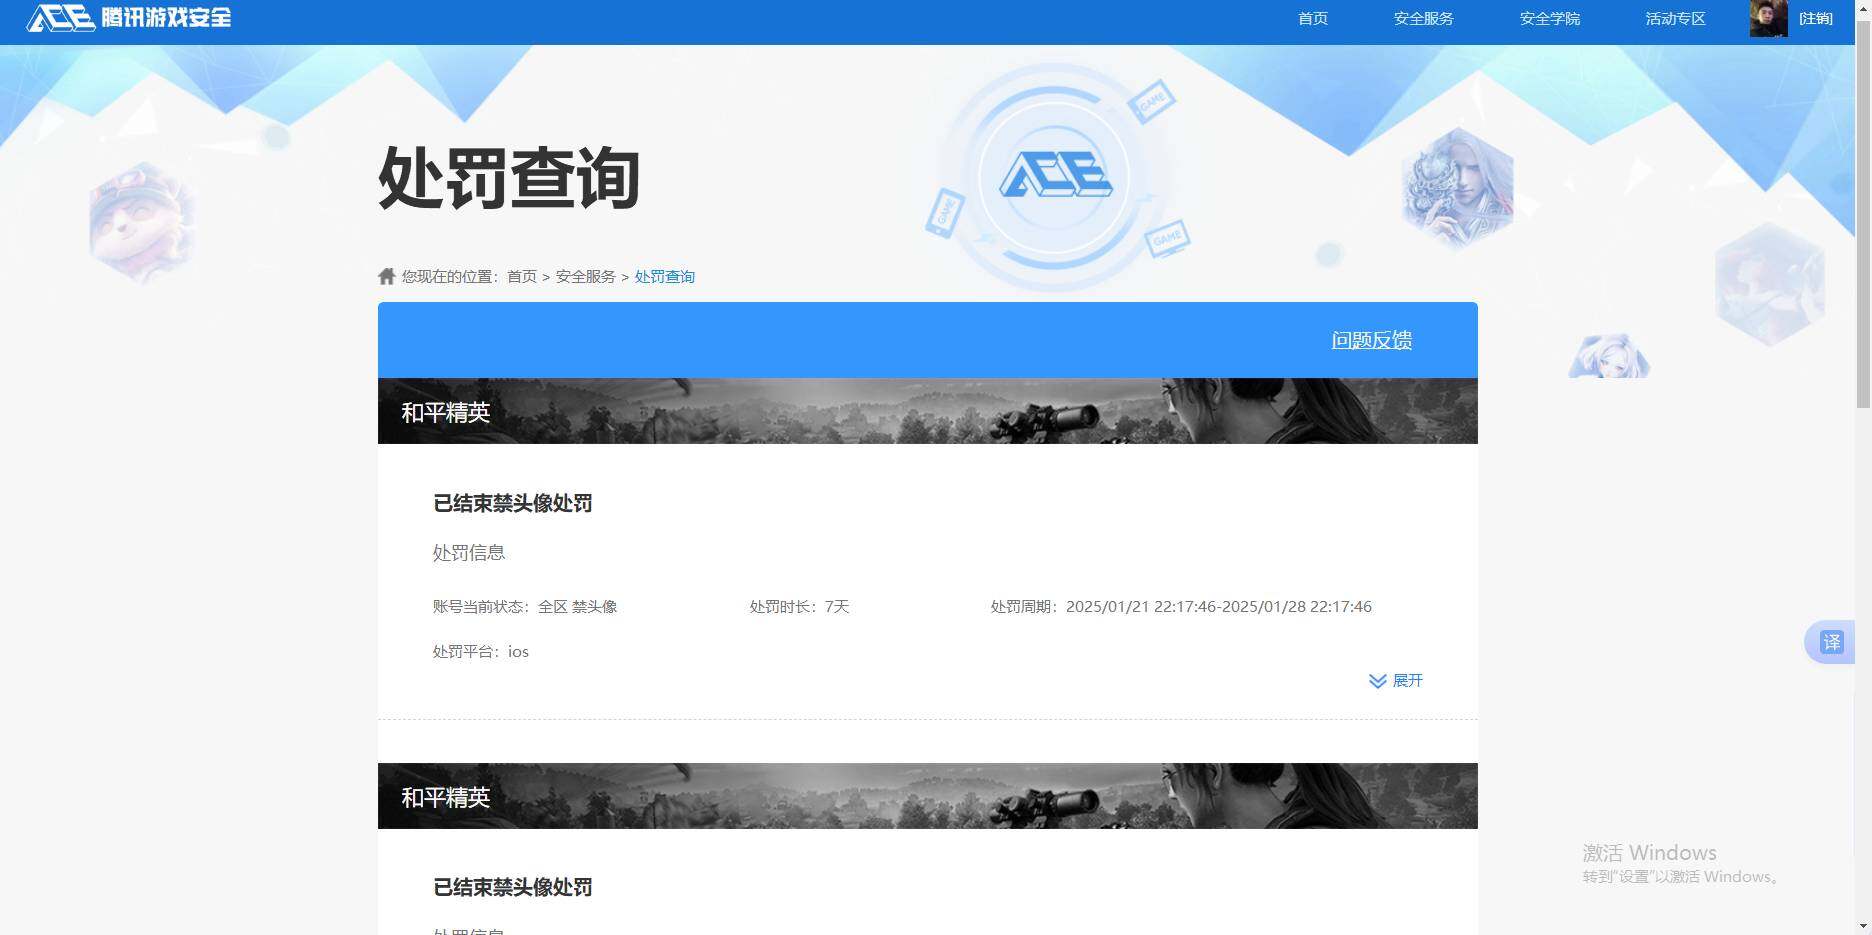Viewport: 1872px width, 935px height.
Task: Click the user avatar photo in the navbar
Action: pyautogui.click(x=1768, y=18)
